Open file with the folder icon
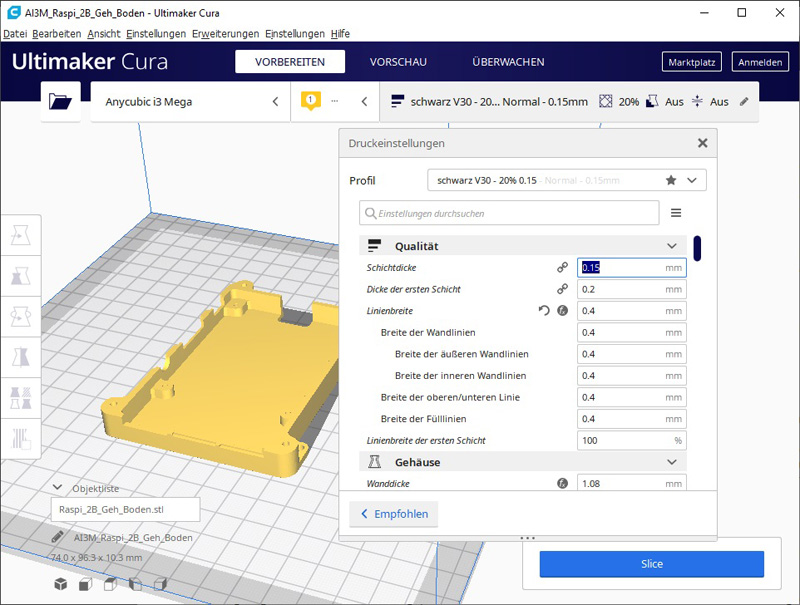Viewport: 800px width, 605px height. [60, 102]
